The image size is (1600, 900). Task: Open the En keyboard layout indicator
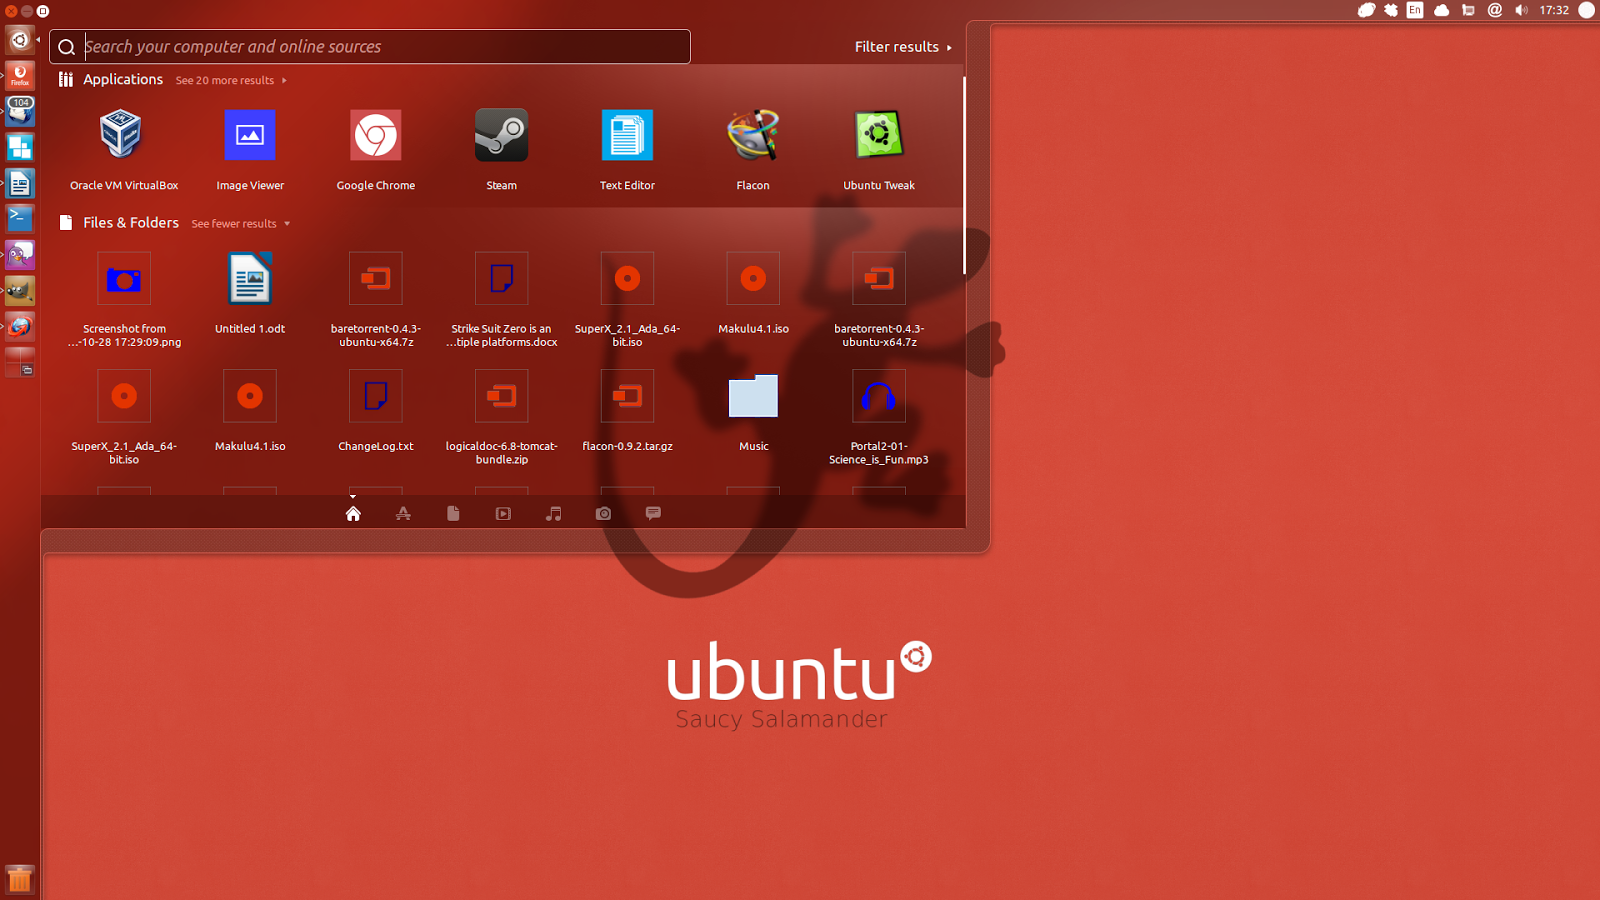point(1415,10)
